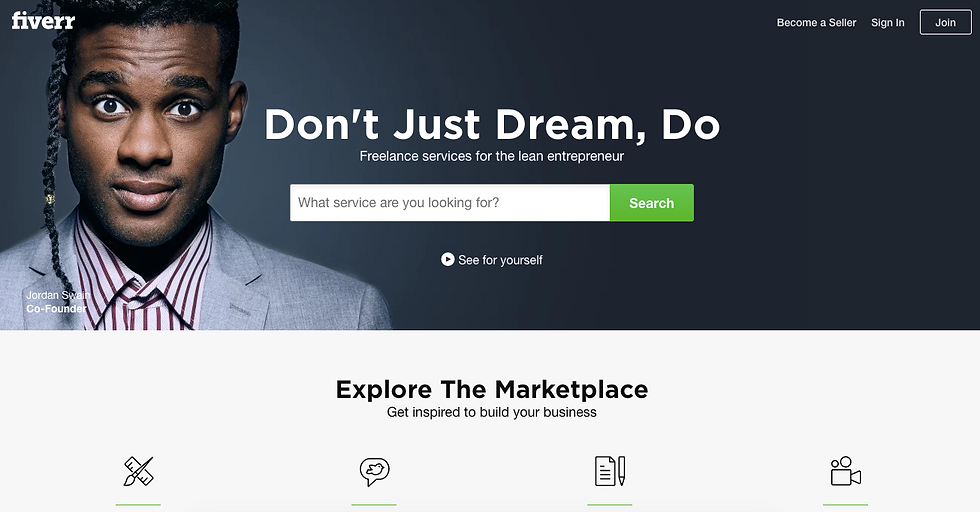
Task: Select the speech bubble bird marketing icon
Action: tap(374, 471)
